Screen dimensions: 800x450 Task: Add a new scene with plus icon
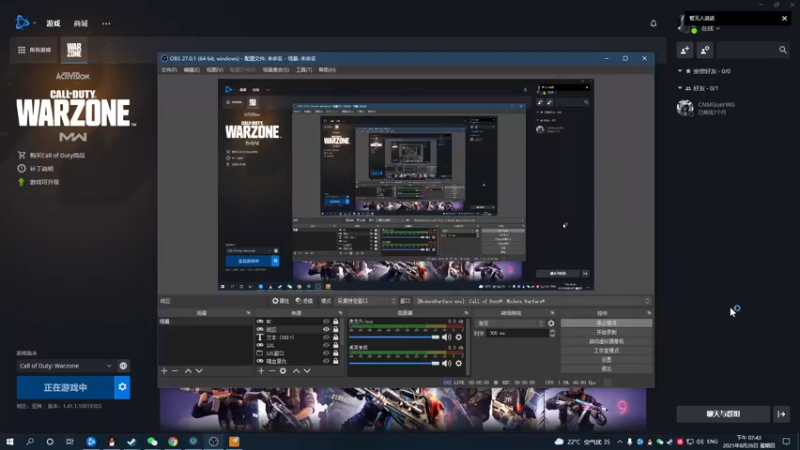(x=164, y=371)
